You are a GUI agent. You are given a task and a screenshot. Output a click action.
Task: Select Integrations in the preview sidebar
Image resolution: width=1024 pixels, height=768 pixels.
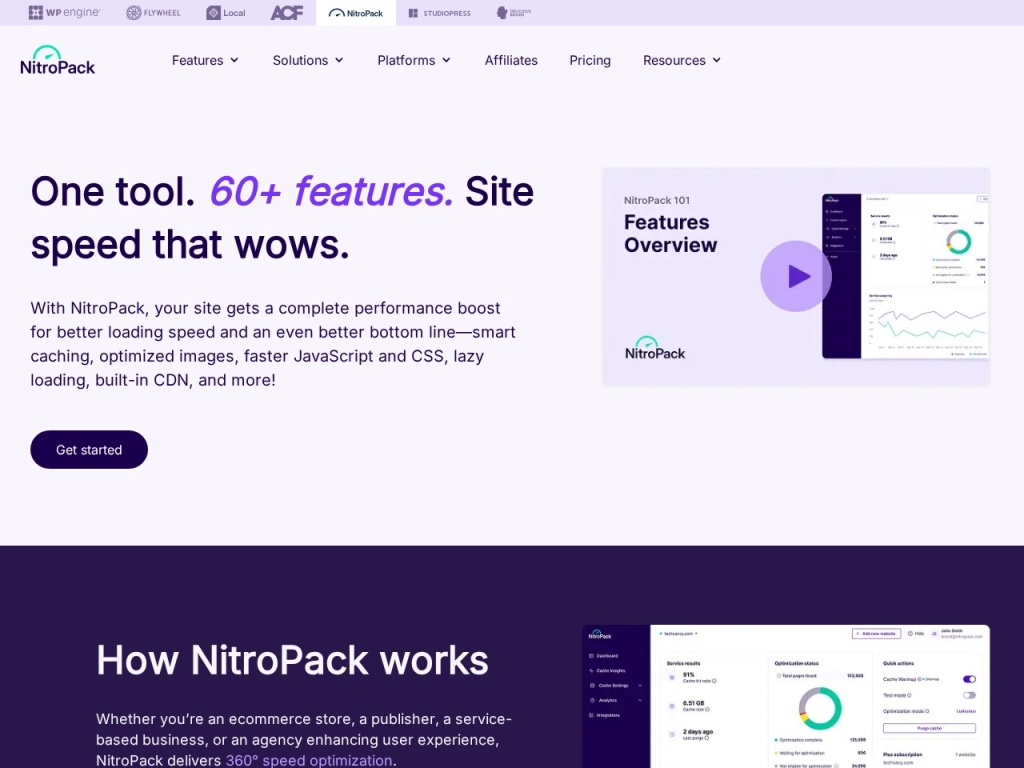(x=604, y=715)
